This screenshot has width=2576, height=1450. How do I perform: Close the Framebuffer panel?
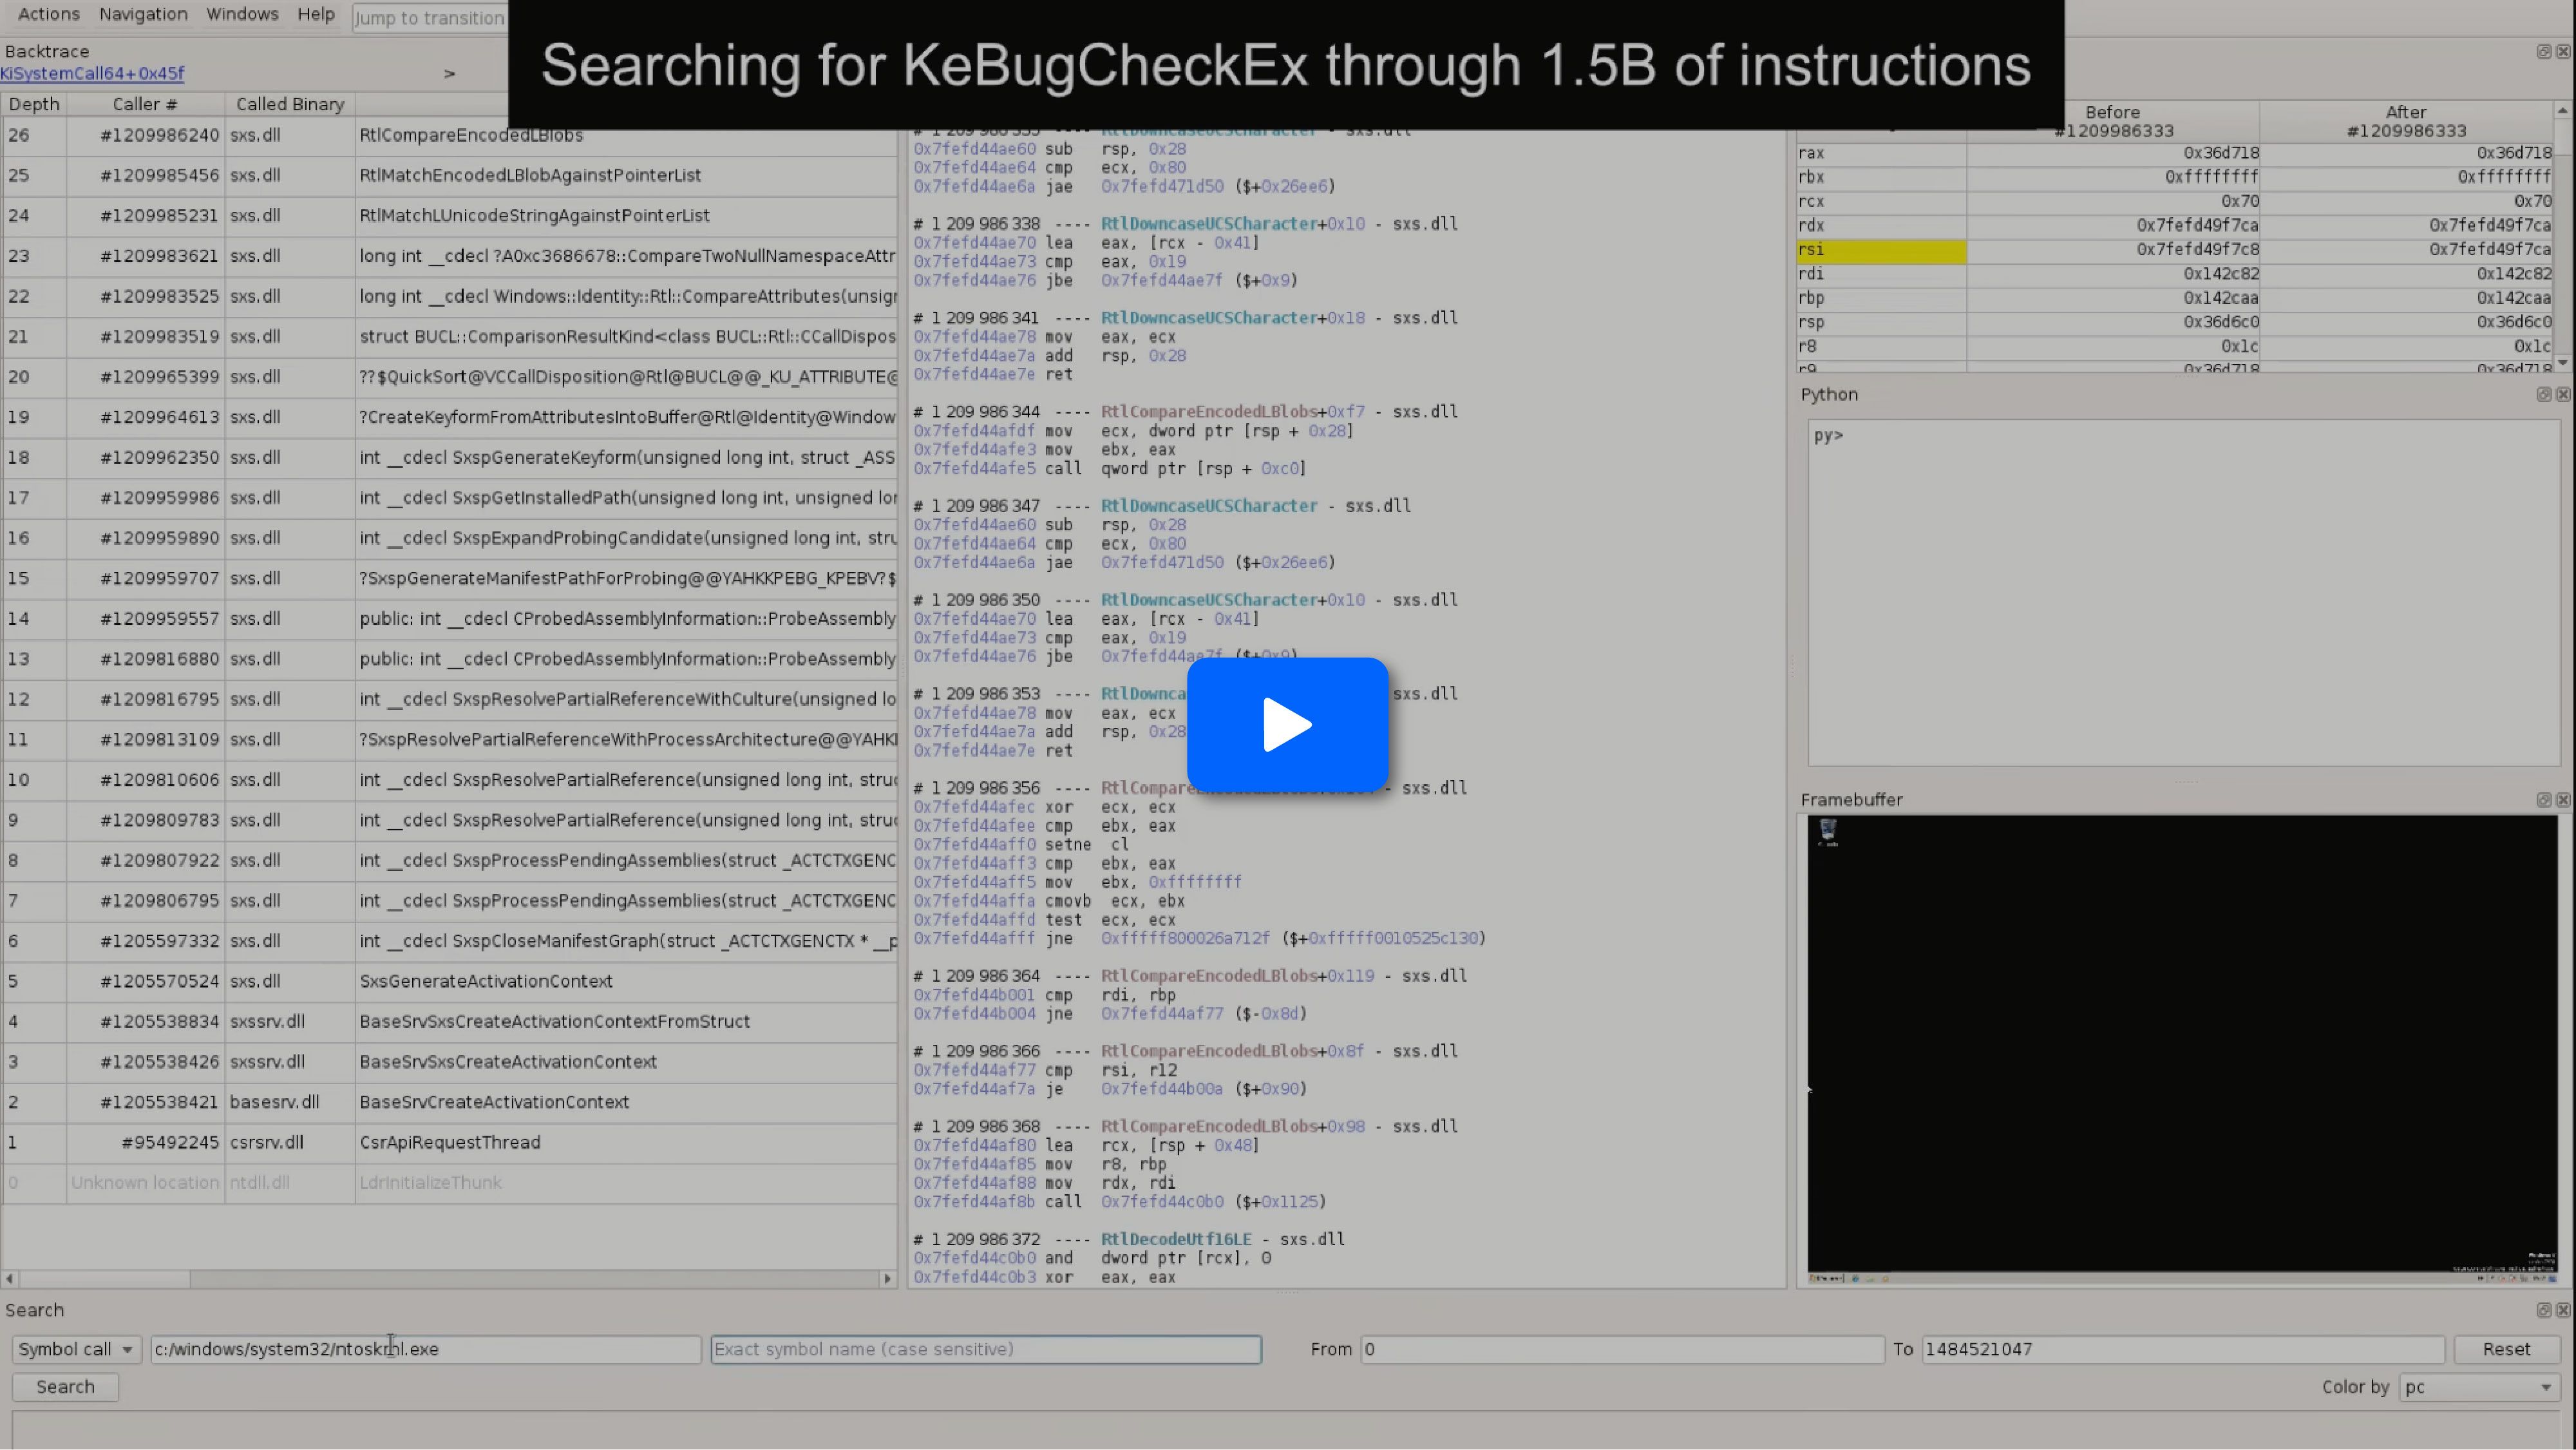coord(2563,800)
